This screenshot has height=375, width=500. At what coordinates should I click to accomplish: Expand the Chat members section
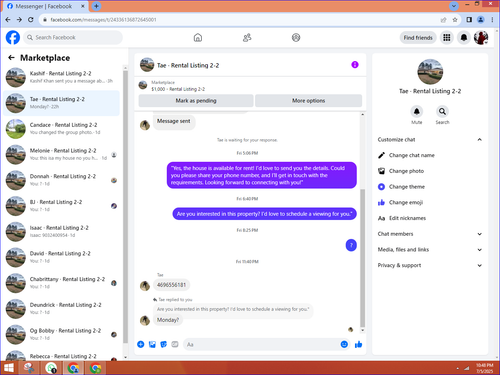[430, 234]
